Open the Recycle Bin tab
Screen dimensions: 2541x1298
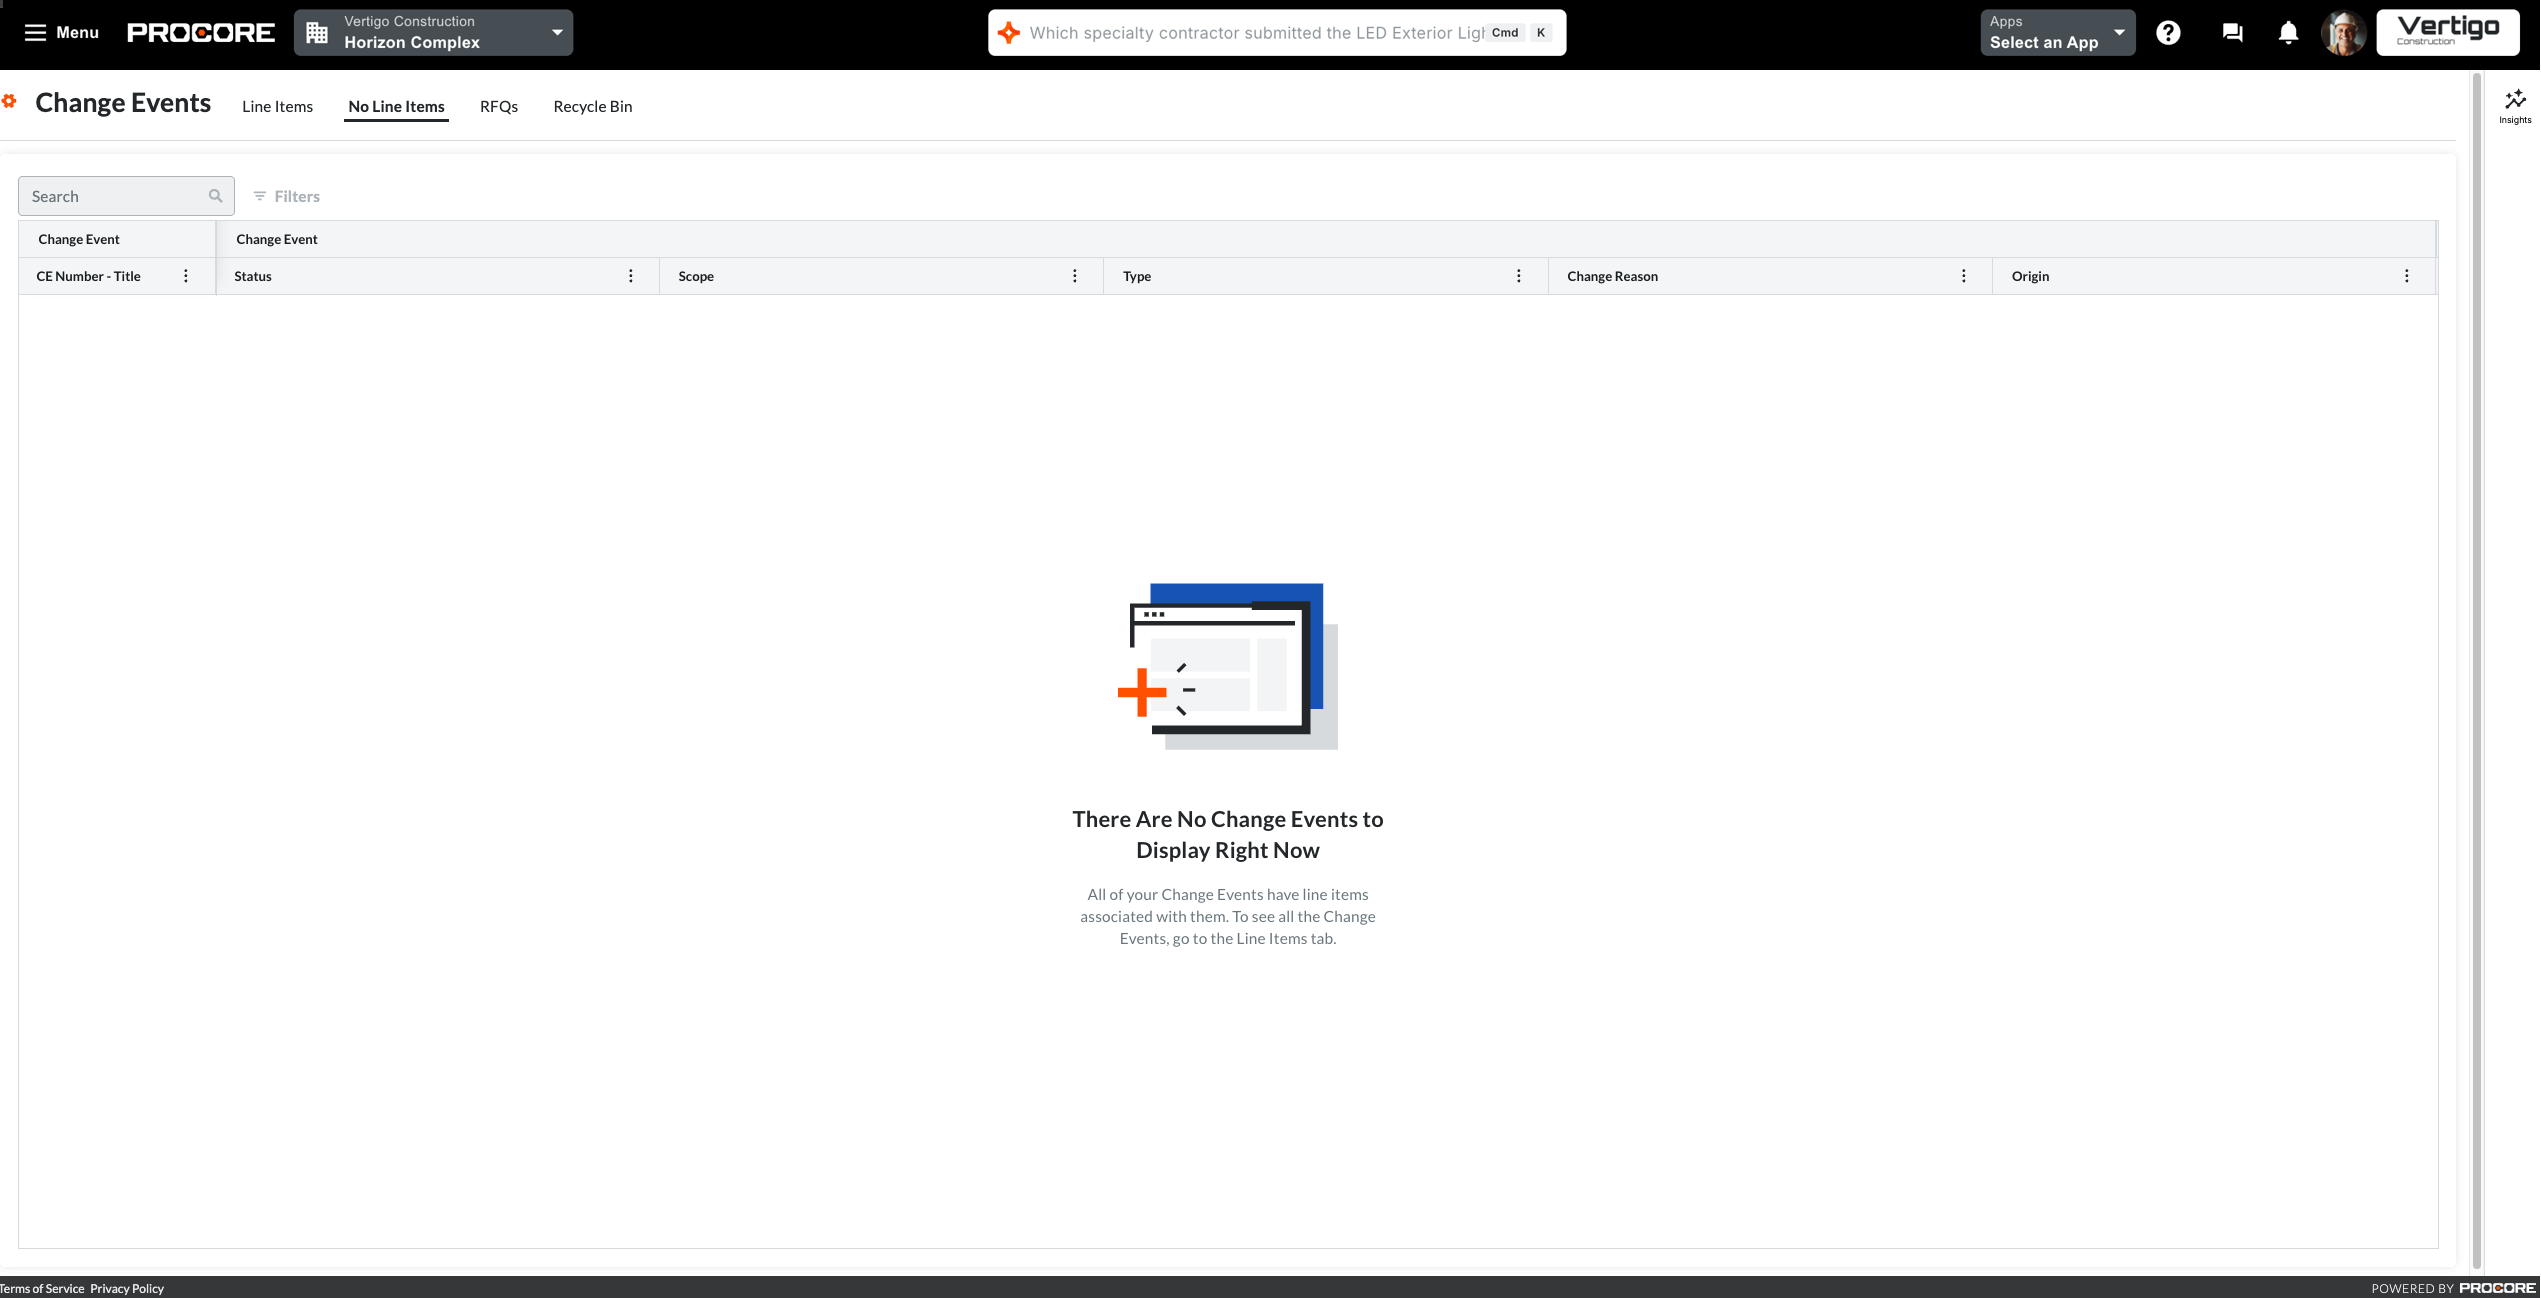click(x=592, y=106)
